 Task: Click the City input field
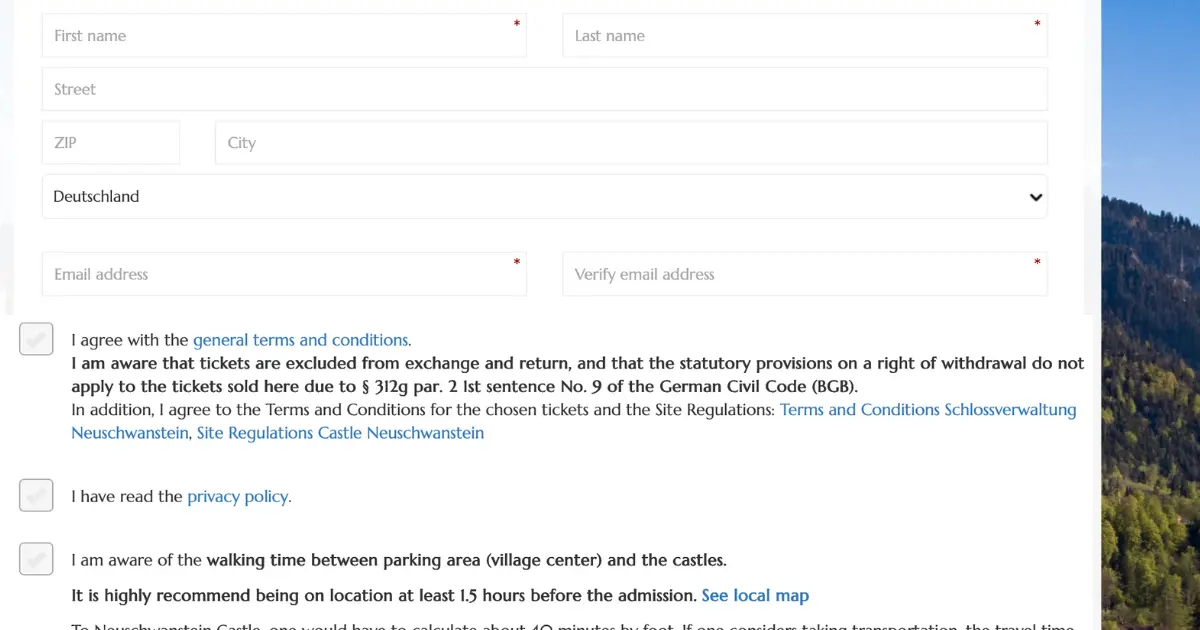(x=631, y=143)
